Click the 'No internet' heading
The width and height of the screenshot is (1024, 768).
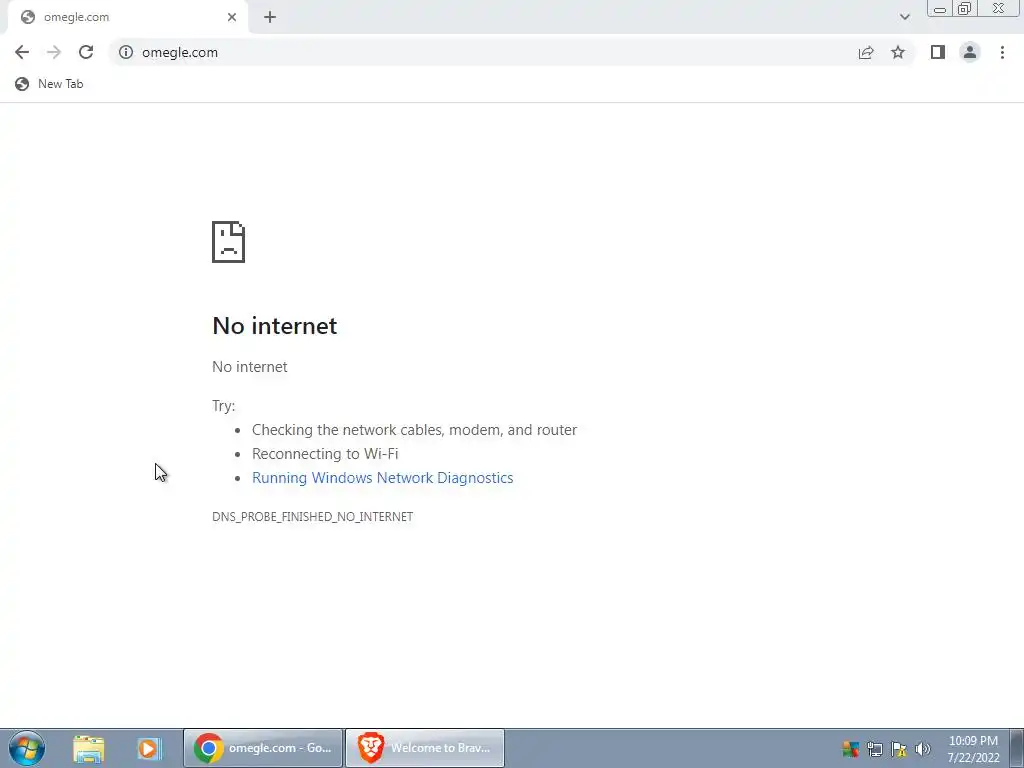point(275,326)
